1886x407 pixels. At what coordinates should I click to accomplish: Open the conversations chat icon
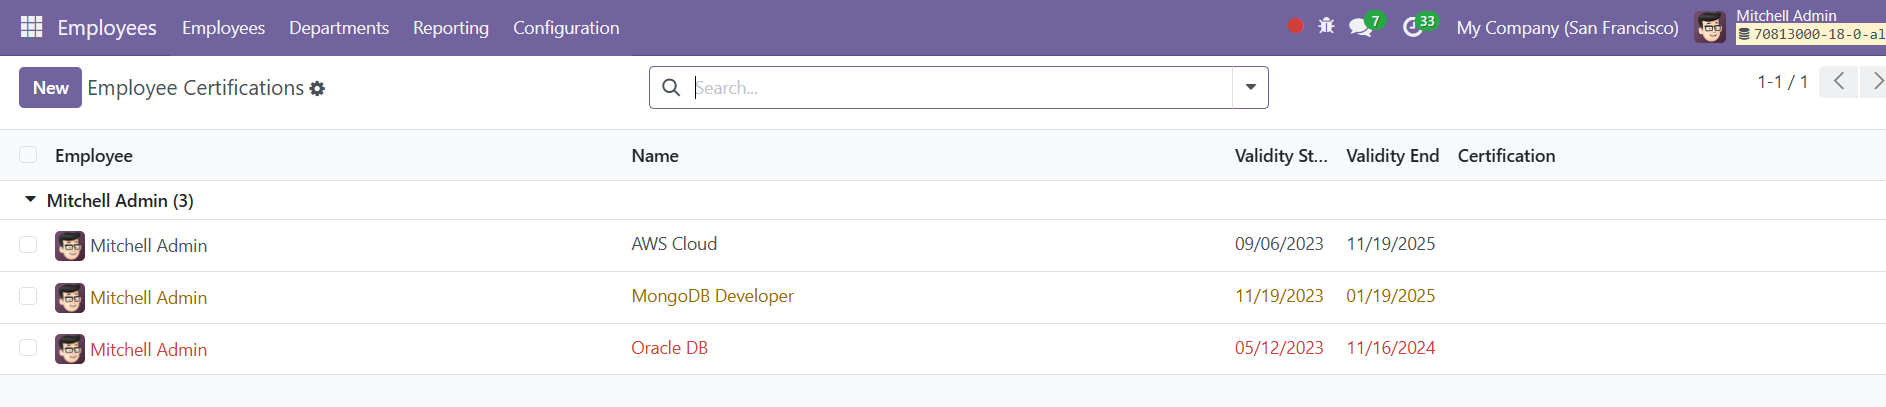(1360, 27)
